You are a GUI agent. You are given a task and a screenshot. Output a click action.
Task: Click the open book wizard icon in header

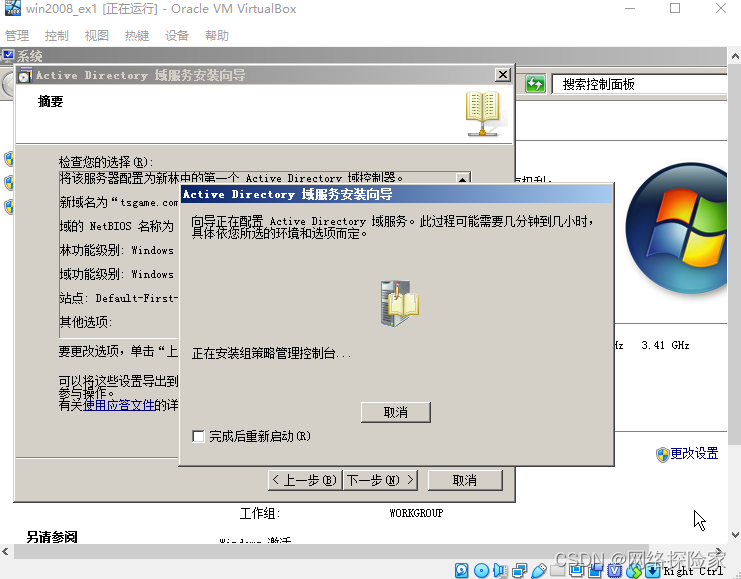pos(483,113)
